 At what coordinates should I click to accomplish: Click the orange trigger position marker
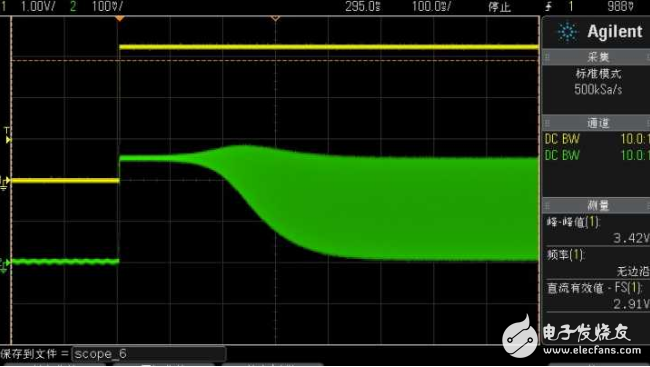(x=120, y=19)
